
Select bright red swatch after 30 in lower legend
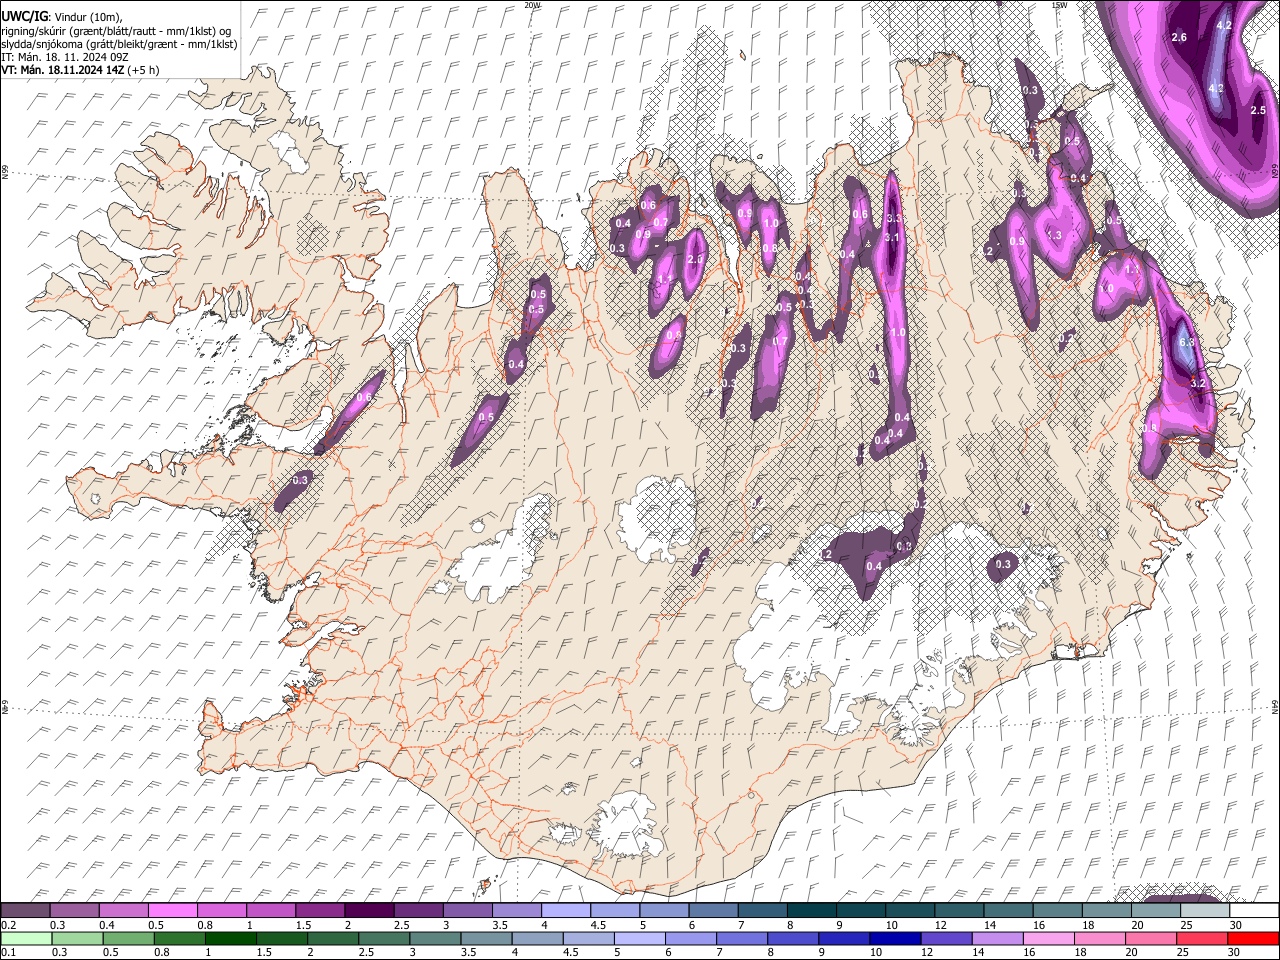coord(1252,938)
